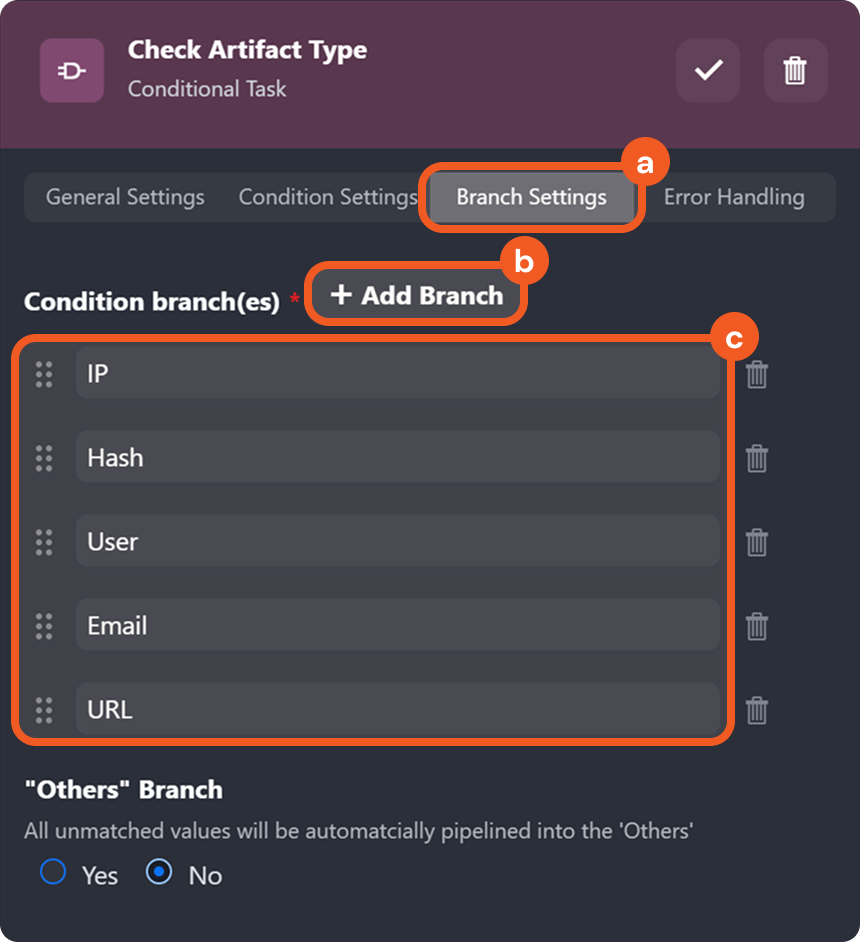
Task: Click drag handle of the Email branch
Action: (44, 627)
